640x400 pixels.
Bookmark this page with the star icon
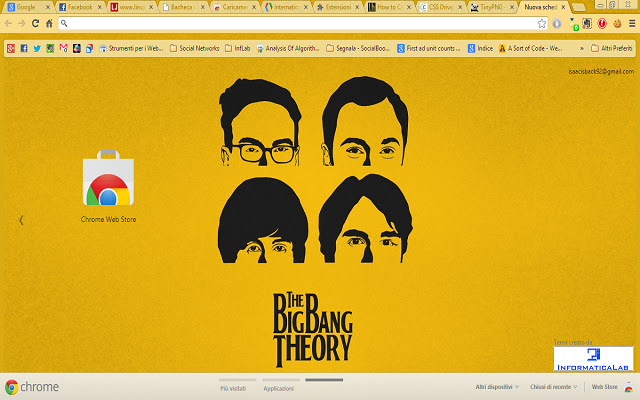(x=542, y=23)
